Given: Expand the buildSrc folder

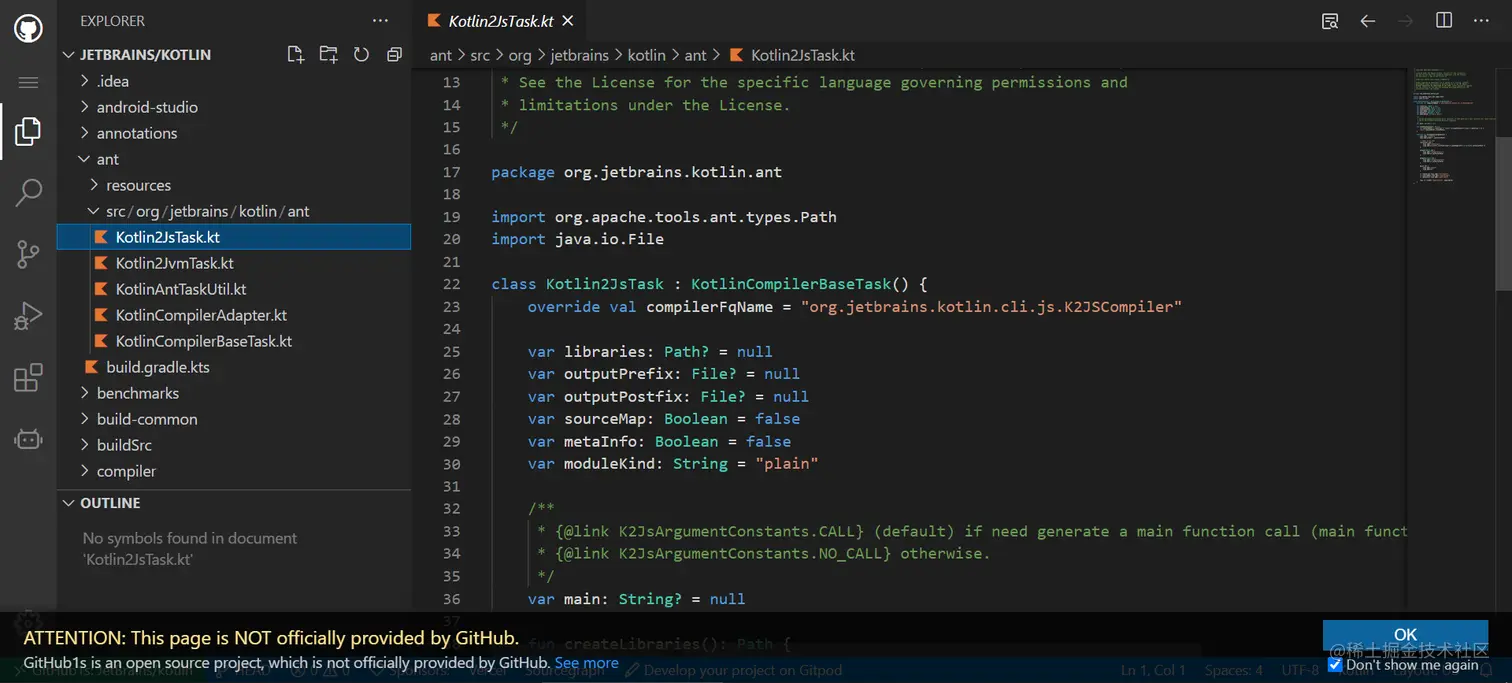Looking at the screenshot, I should (124, 445).
